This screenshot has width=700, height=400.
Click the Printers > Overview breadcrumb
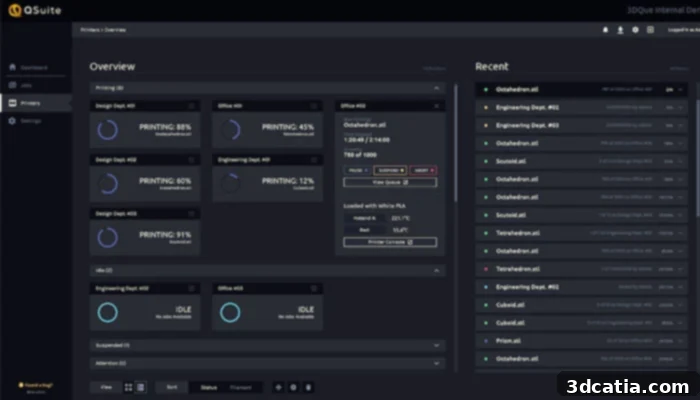[x=103, y=30]
